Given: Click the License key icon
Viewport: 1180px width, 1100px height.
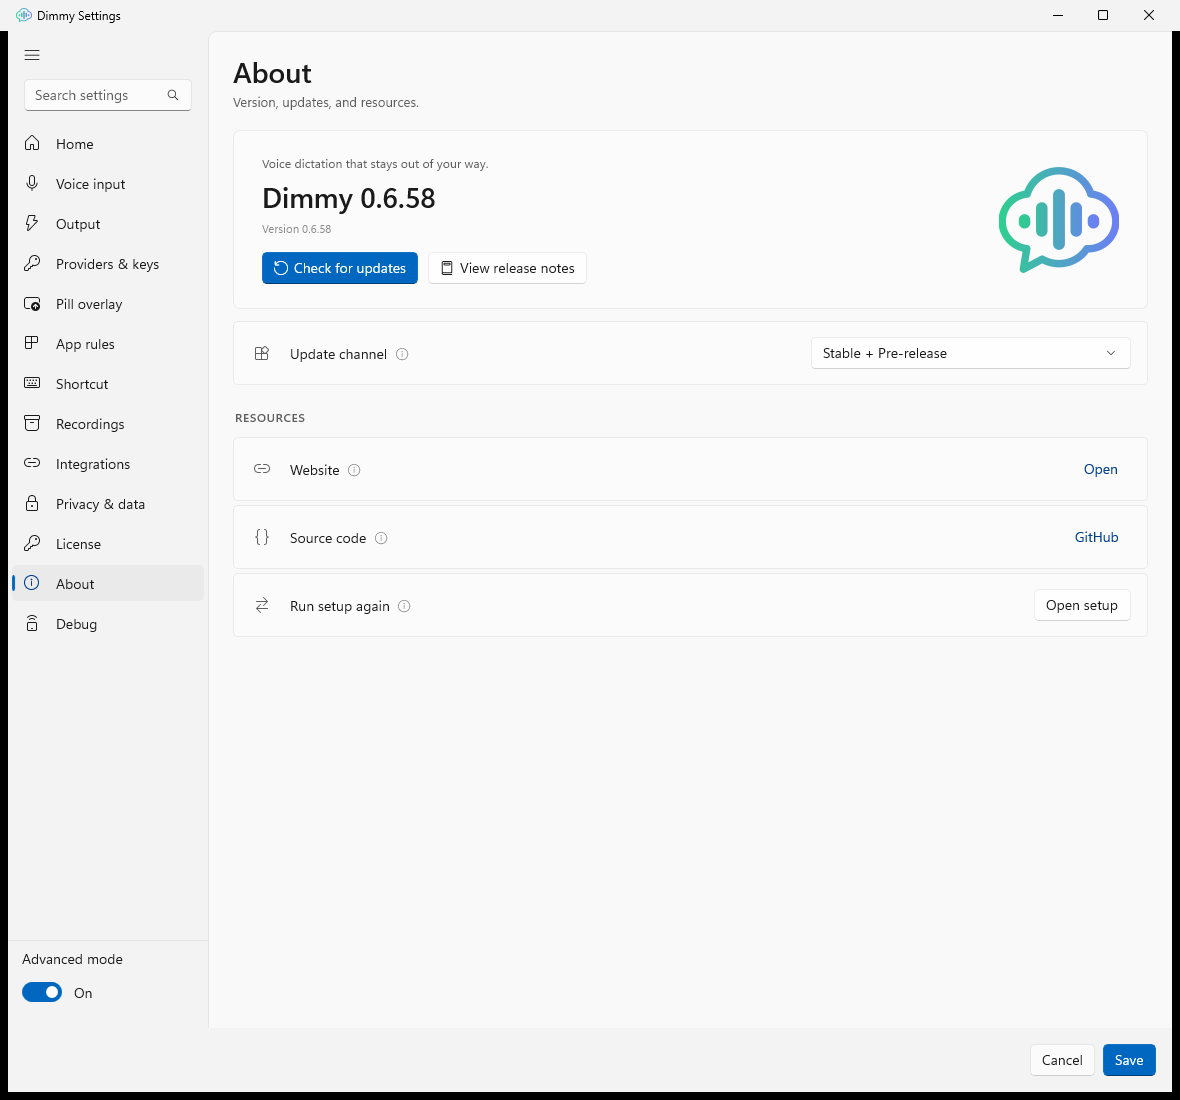Looking at the screenshot, I should (32, 542).
